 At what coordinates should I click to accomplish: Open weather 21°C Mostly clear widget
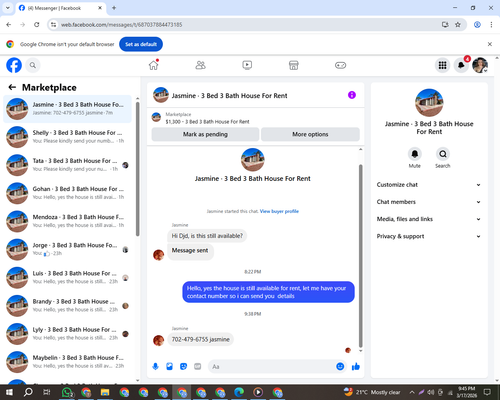(x=372, y=392)
